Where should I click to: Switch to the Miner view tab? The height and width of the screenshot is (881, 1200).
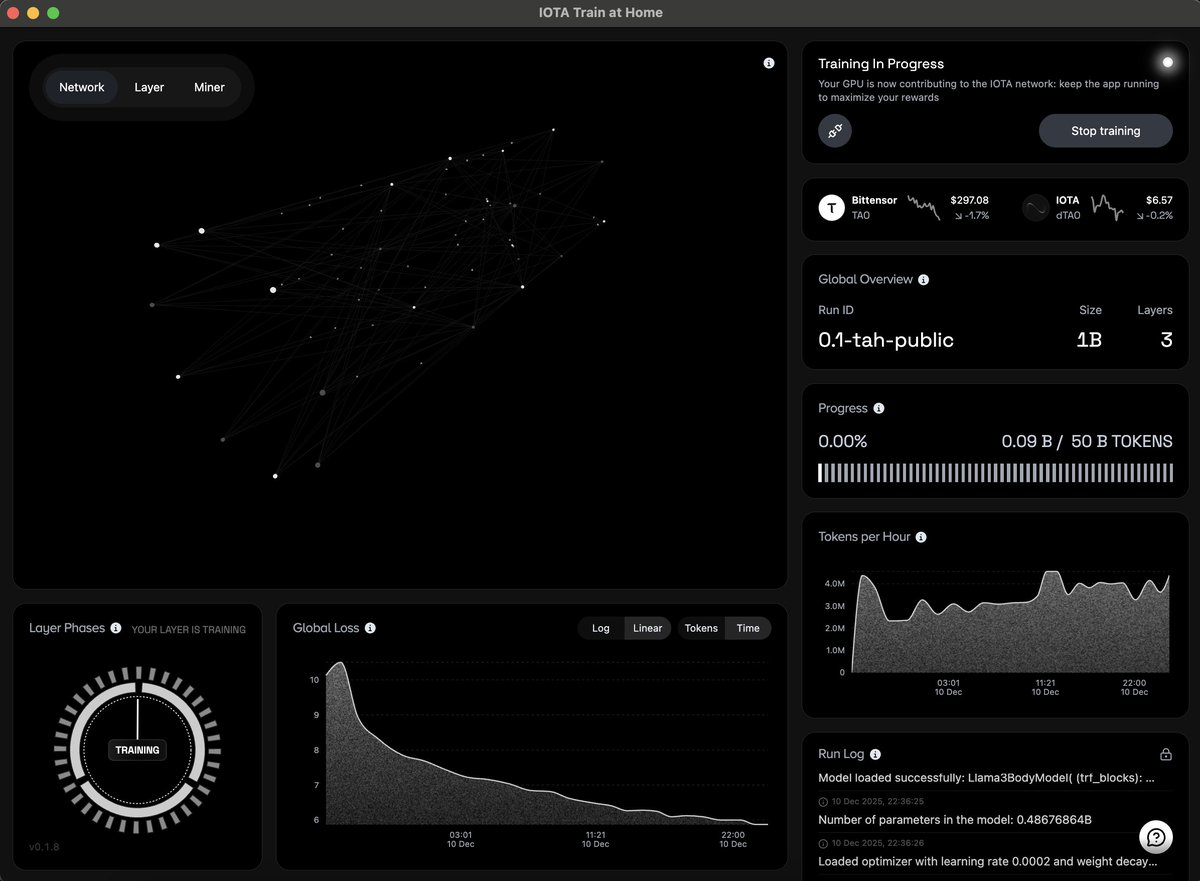point(209,87)
